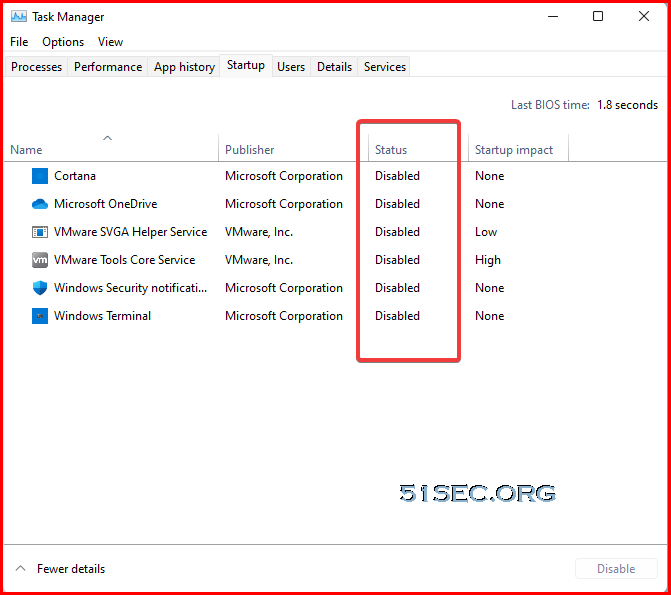
Task: Open the File menu
Action: click(x=19, y=42)
